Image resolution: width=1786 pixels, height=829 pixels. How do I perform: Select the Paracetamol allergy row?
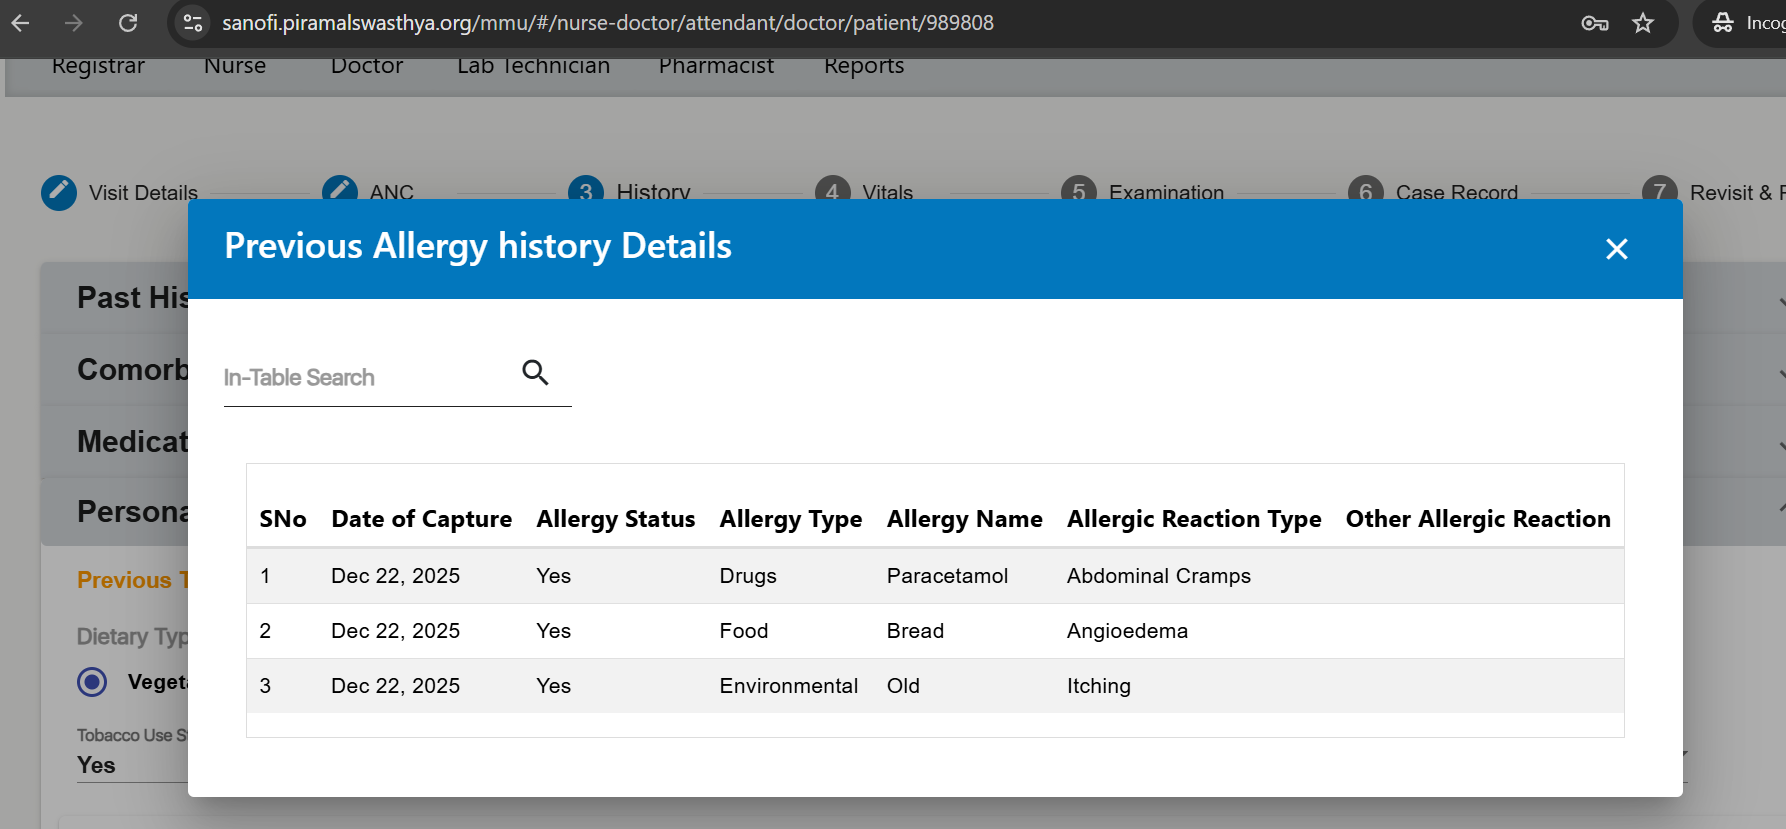click(x=947, y=576)
